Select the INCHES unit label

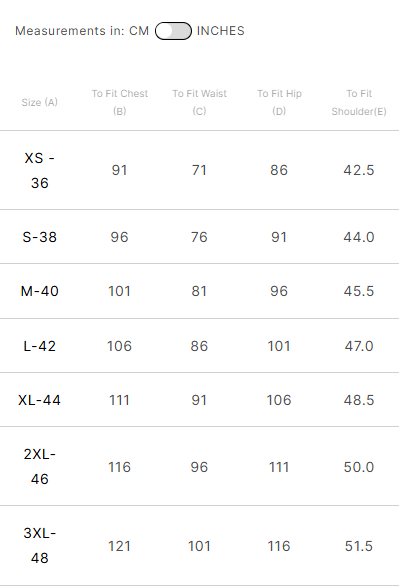point(220,31)
